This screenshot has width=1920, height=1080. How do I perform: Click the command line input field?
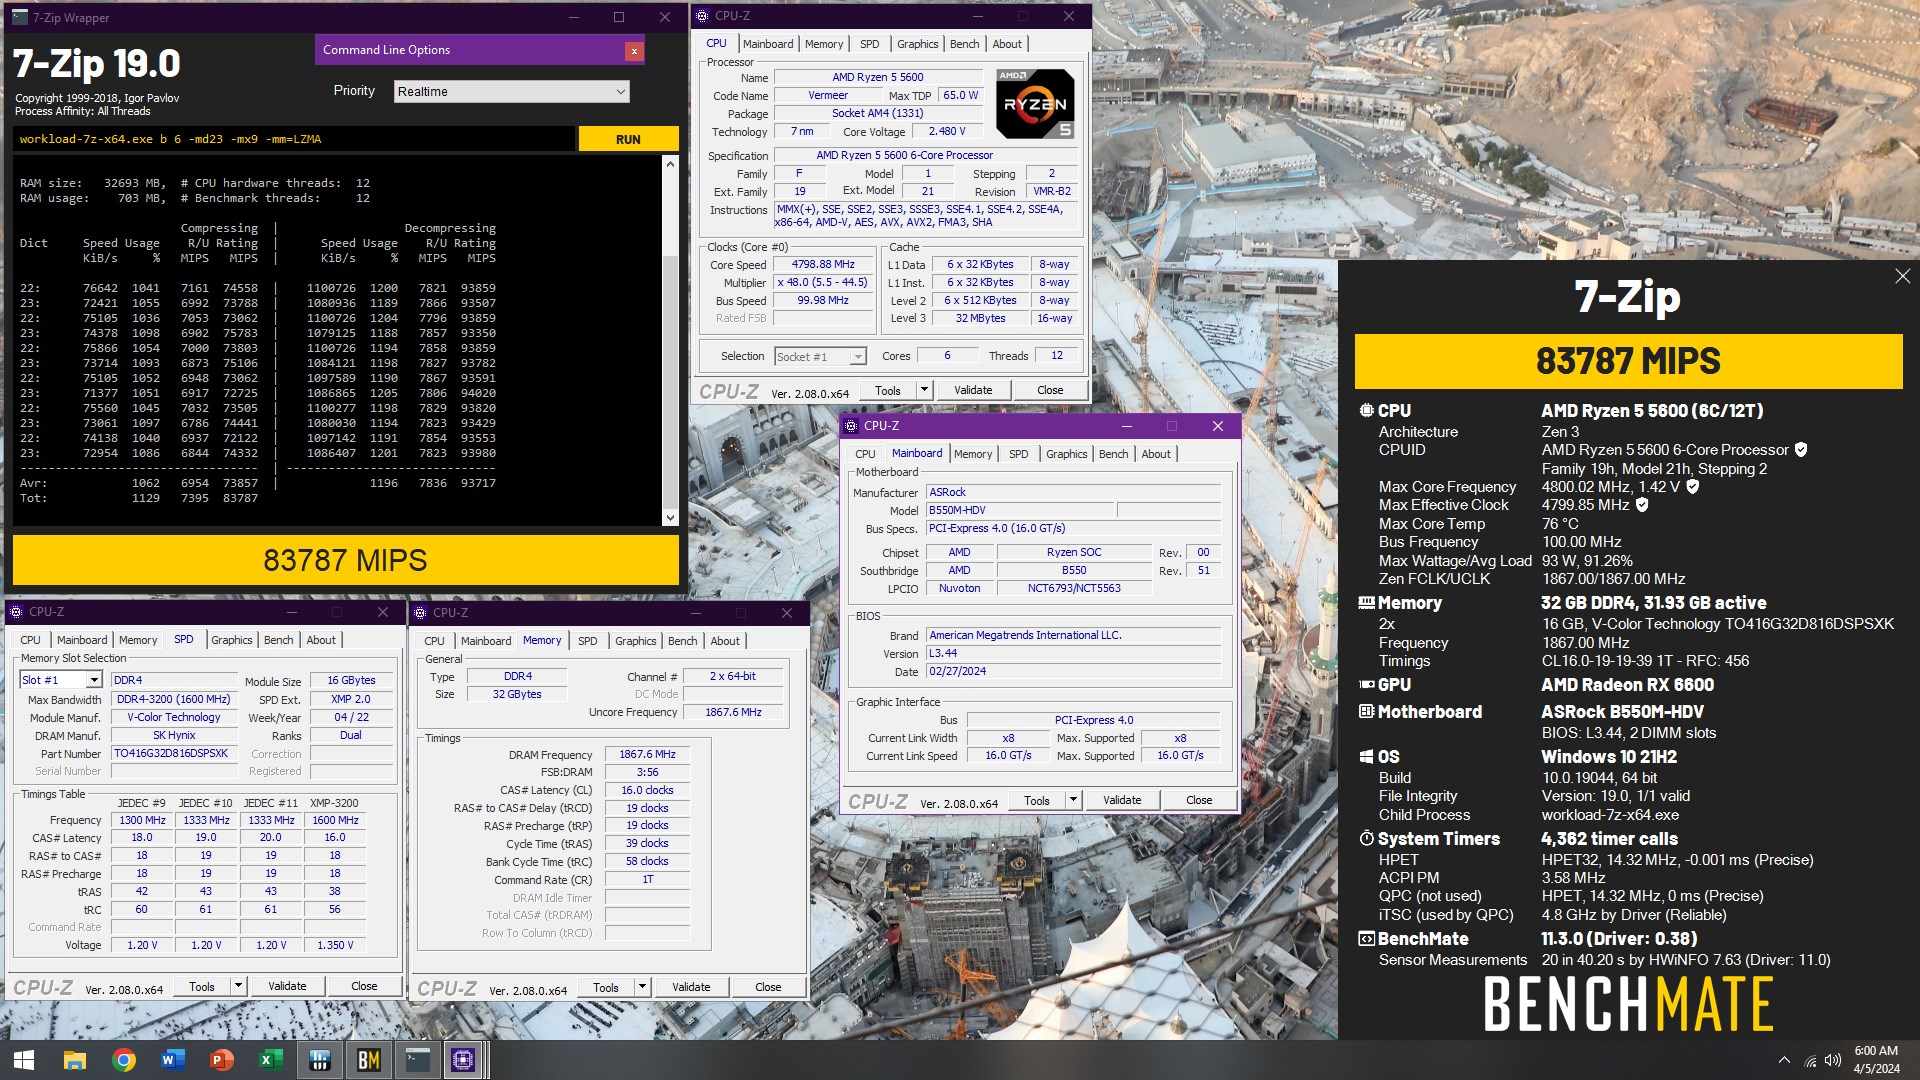pyautogui.click(x=294, y=139)
